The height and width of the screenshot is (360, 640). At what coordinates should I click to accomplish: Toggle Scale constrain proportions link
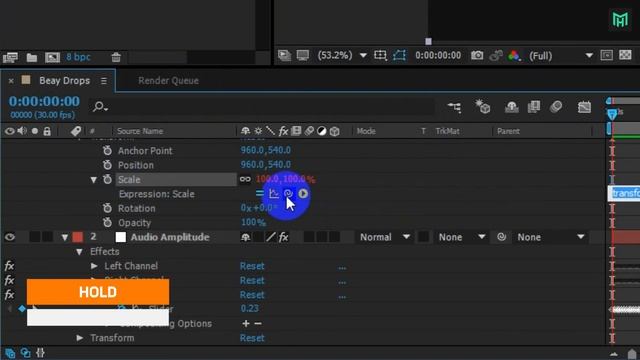245,179
